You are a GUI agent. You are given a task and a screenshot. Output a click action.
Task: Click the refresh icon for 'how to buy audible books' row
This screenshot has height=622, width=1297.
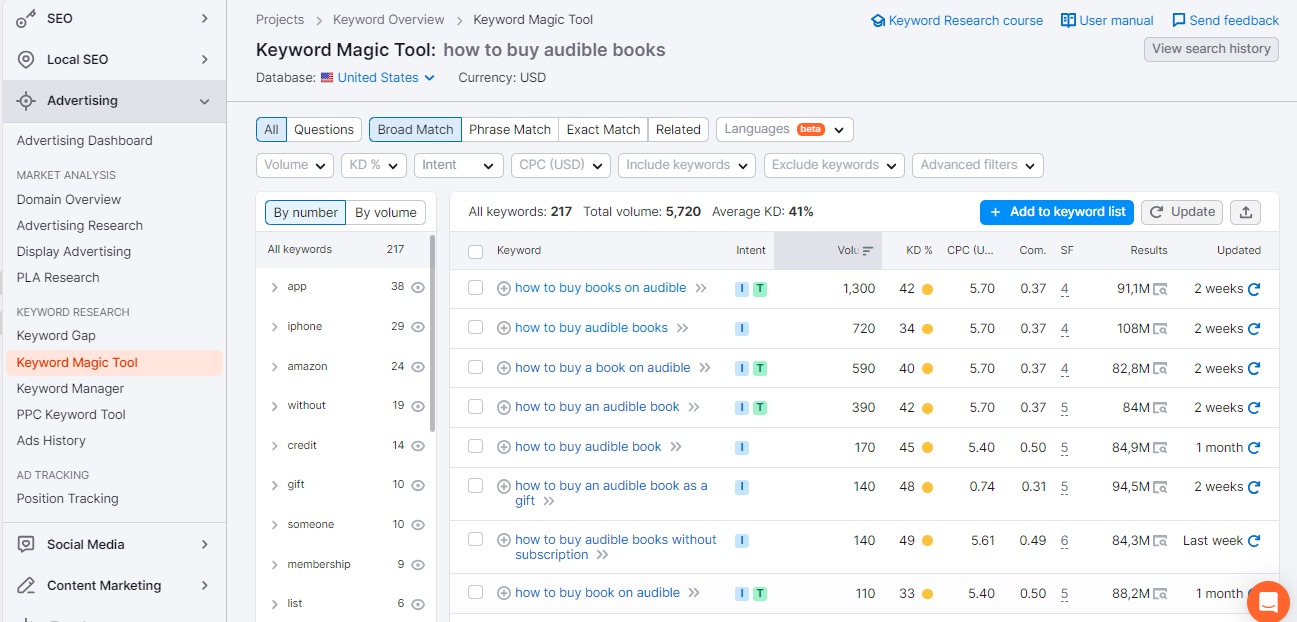tap(1253, 329)
